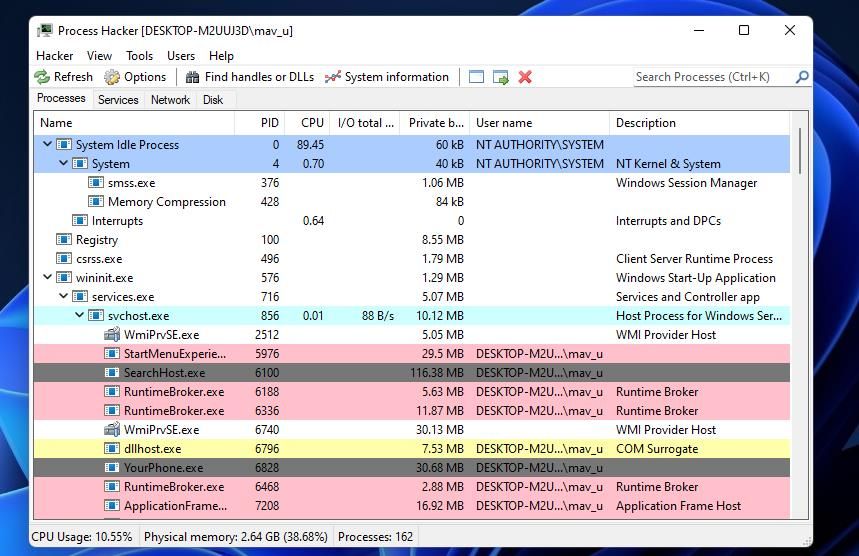Sort by Private bytes column header
Screen dimensions: 859x556
(x=435, y=123)
